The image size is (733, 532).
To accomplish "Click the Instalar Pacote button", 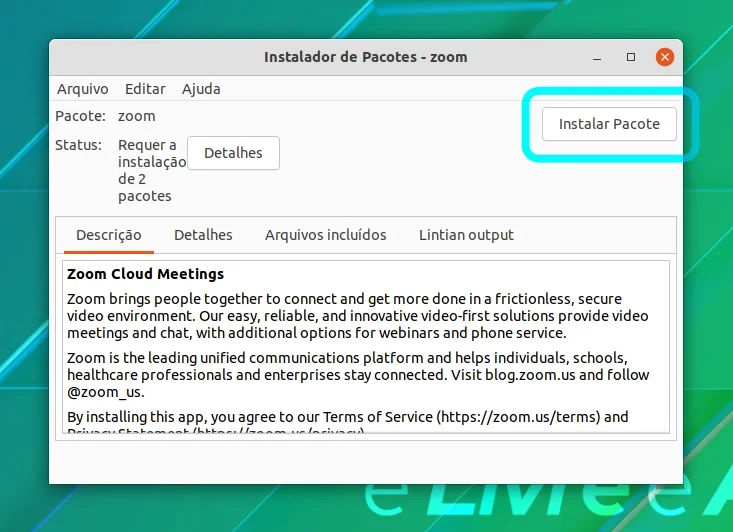I will tap(609, 124).
